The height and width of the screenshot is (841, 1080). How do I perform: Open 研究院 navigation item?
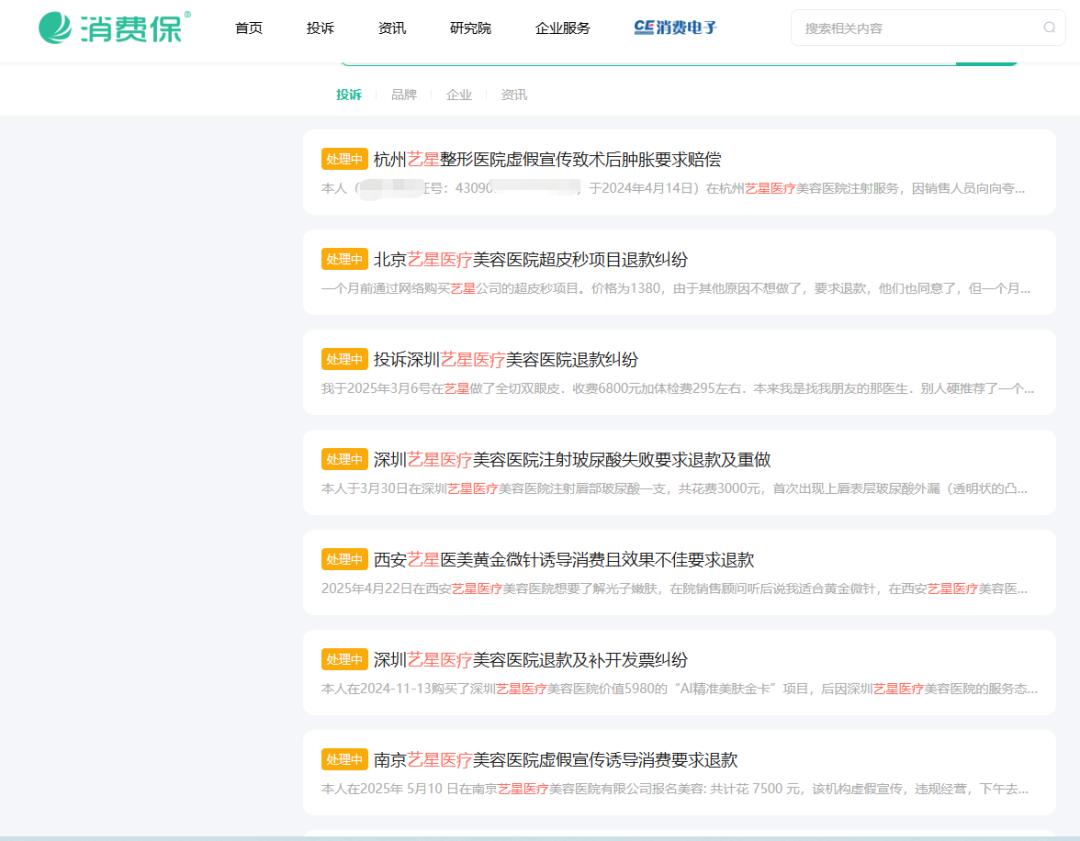tap(470, 28)
